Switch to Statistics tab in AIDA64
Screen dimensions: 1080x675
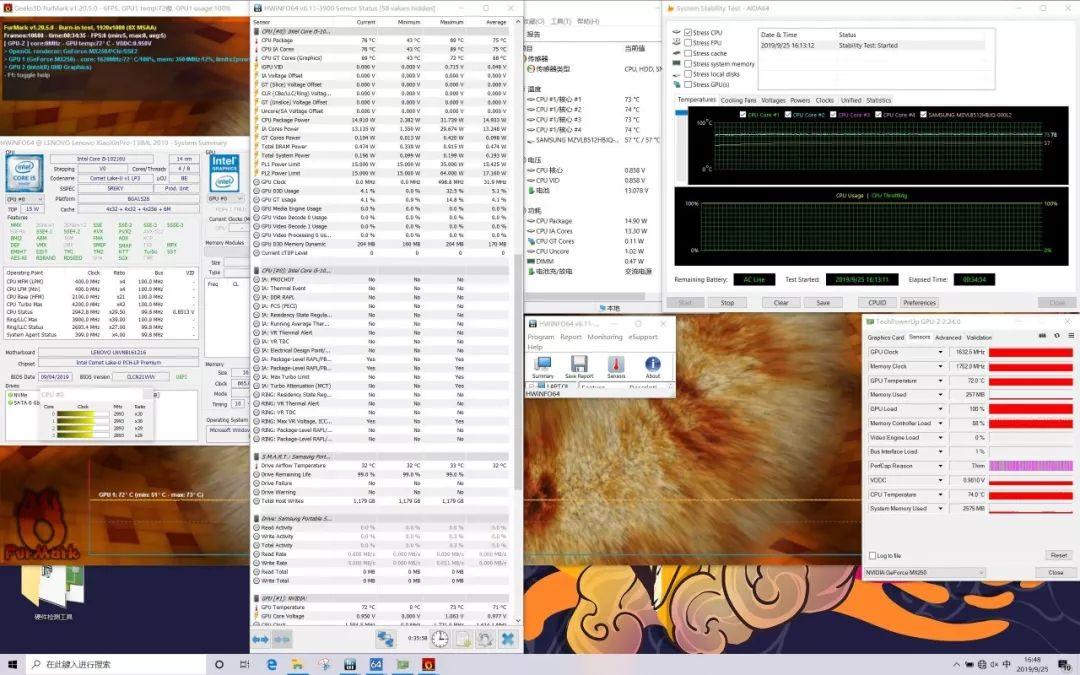pos(878,101)
